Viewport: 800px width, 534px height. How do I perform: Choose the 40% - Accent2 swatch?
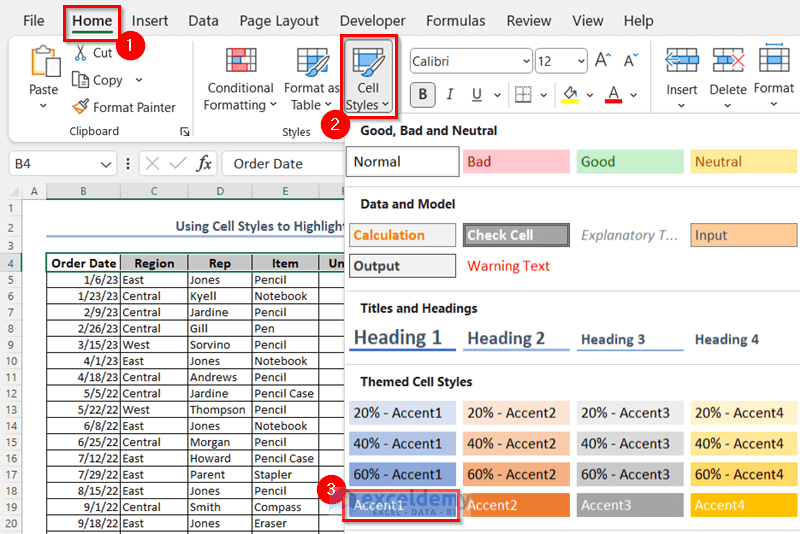[516, 444]
